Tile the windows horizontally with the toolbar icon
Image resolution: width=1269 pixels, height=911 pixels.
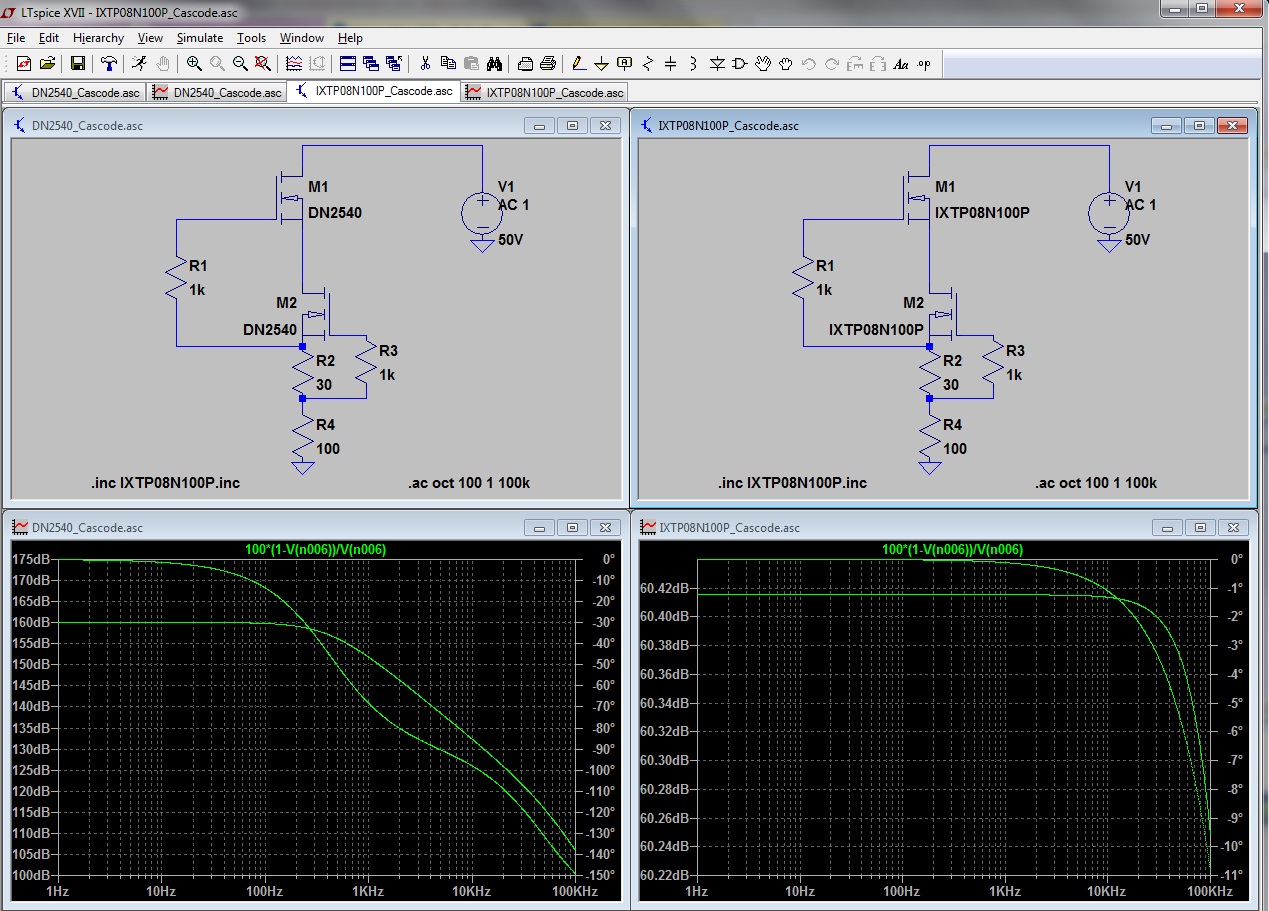[x=348, y=63]
